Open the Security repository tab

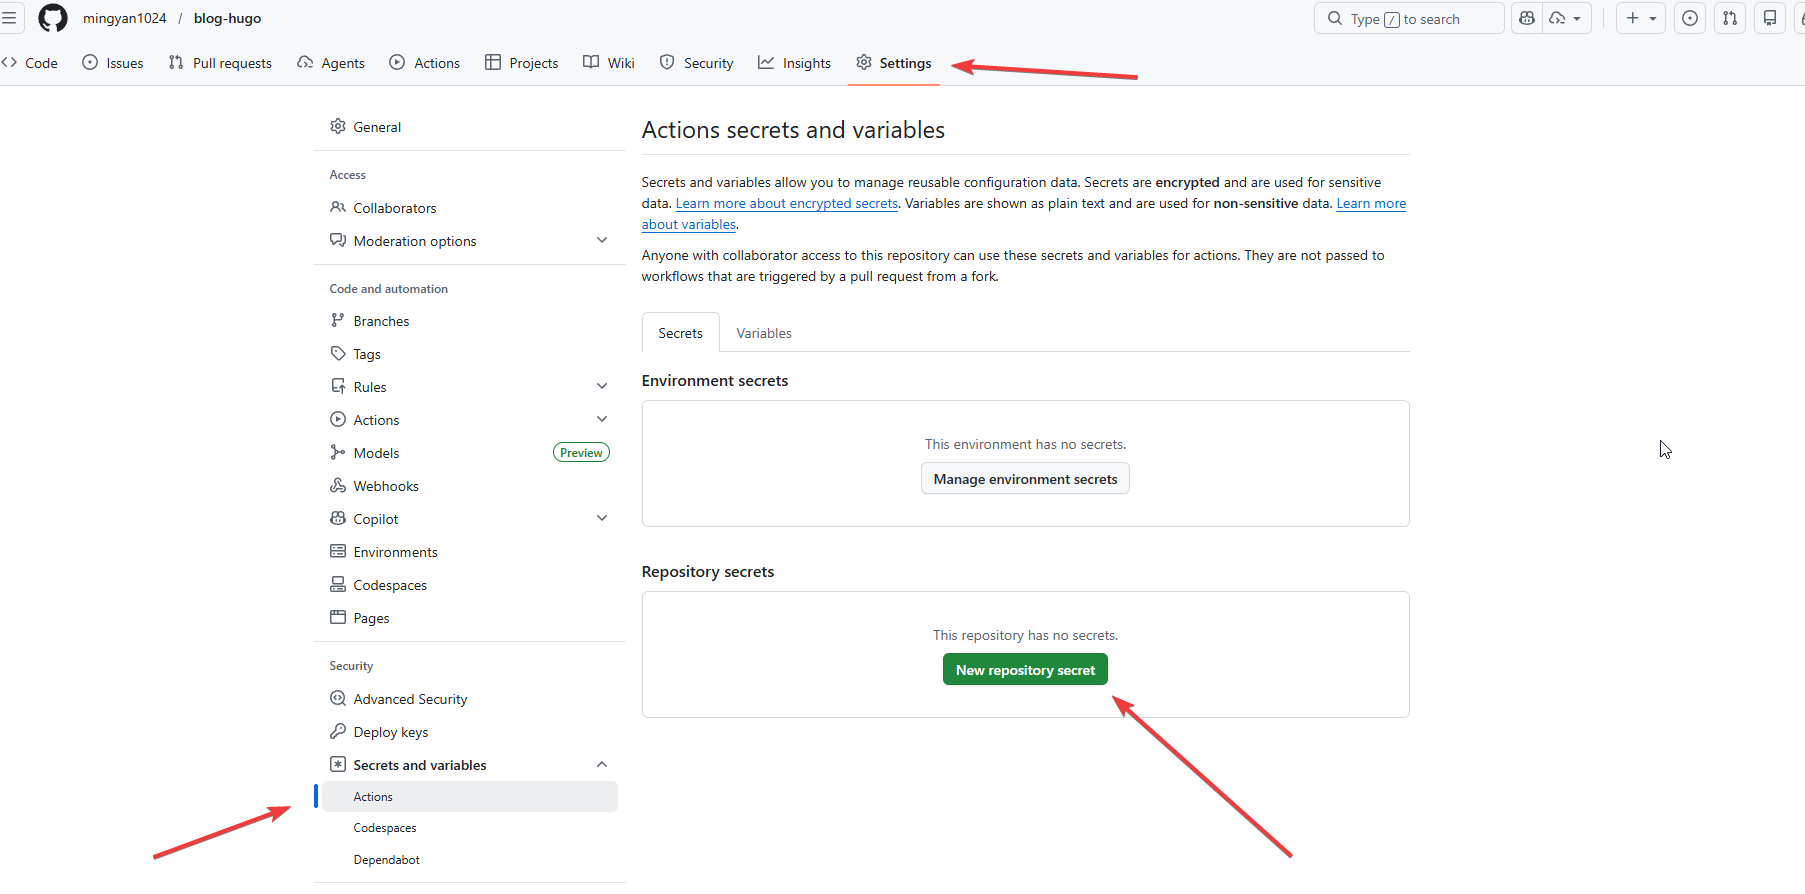tap(697, 63)
